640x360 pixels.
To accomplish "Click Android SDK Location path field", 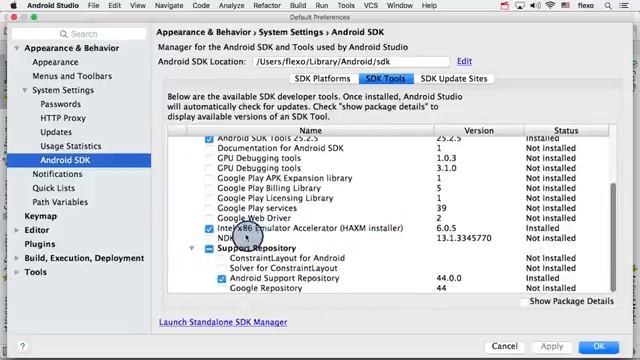I will click(x=351, y=62).
